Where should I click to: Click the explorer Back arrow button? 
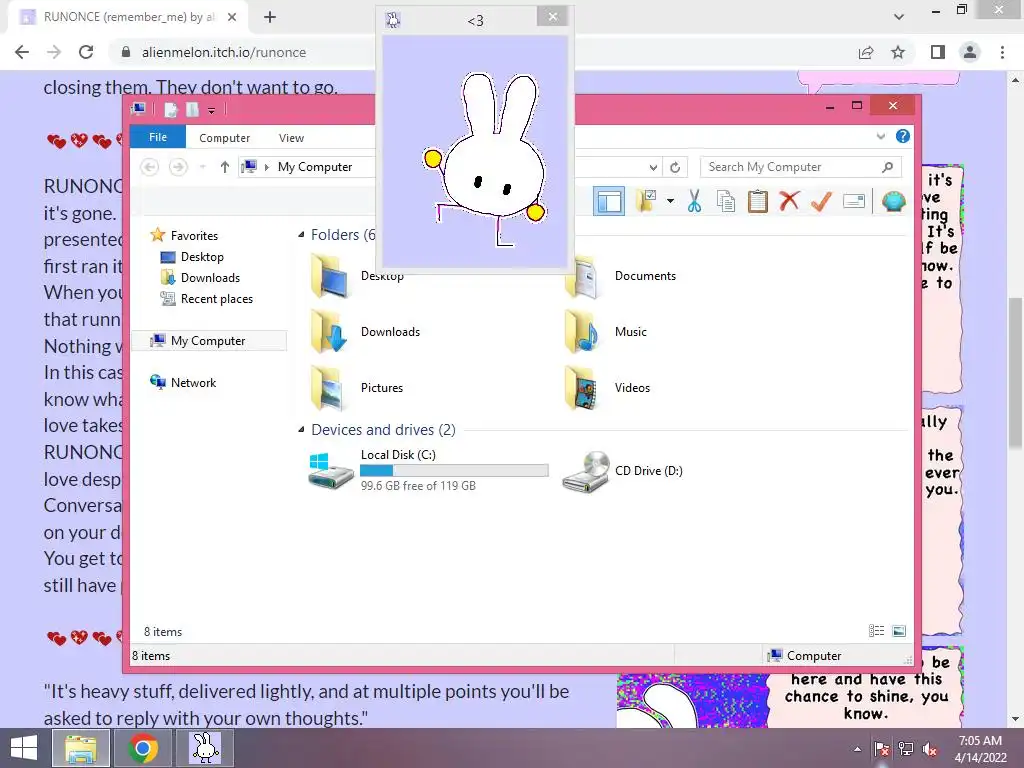coord(150,167)
